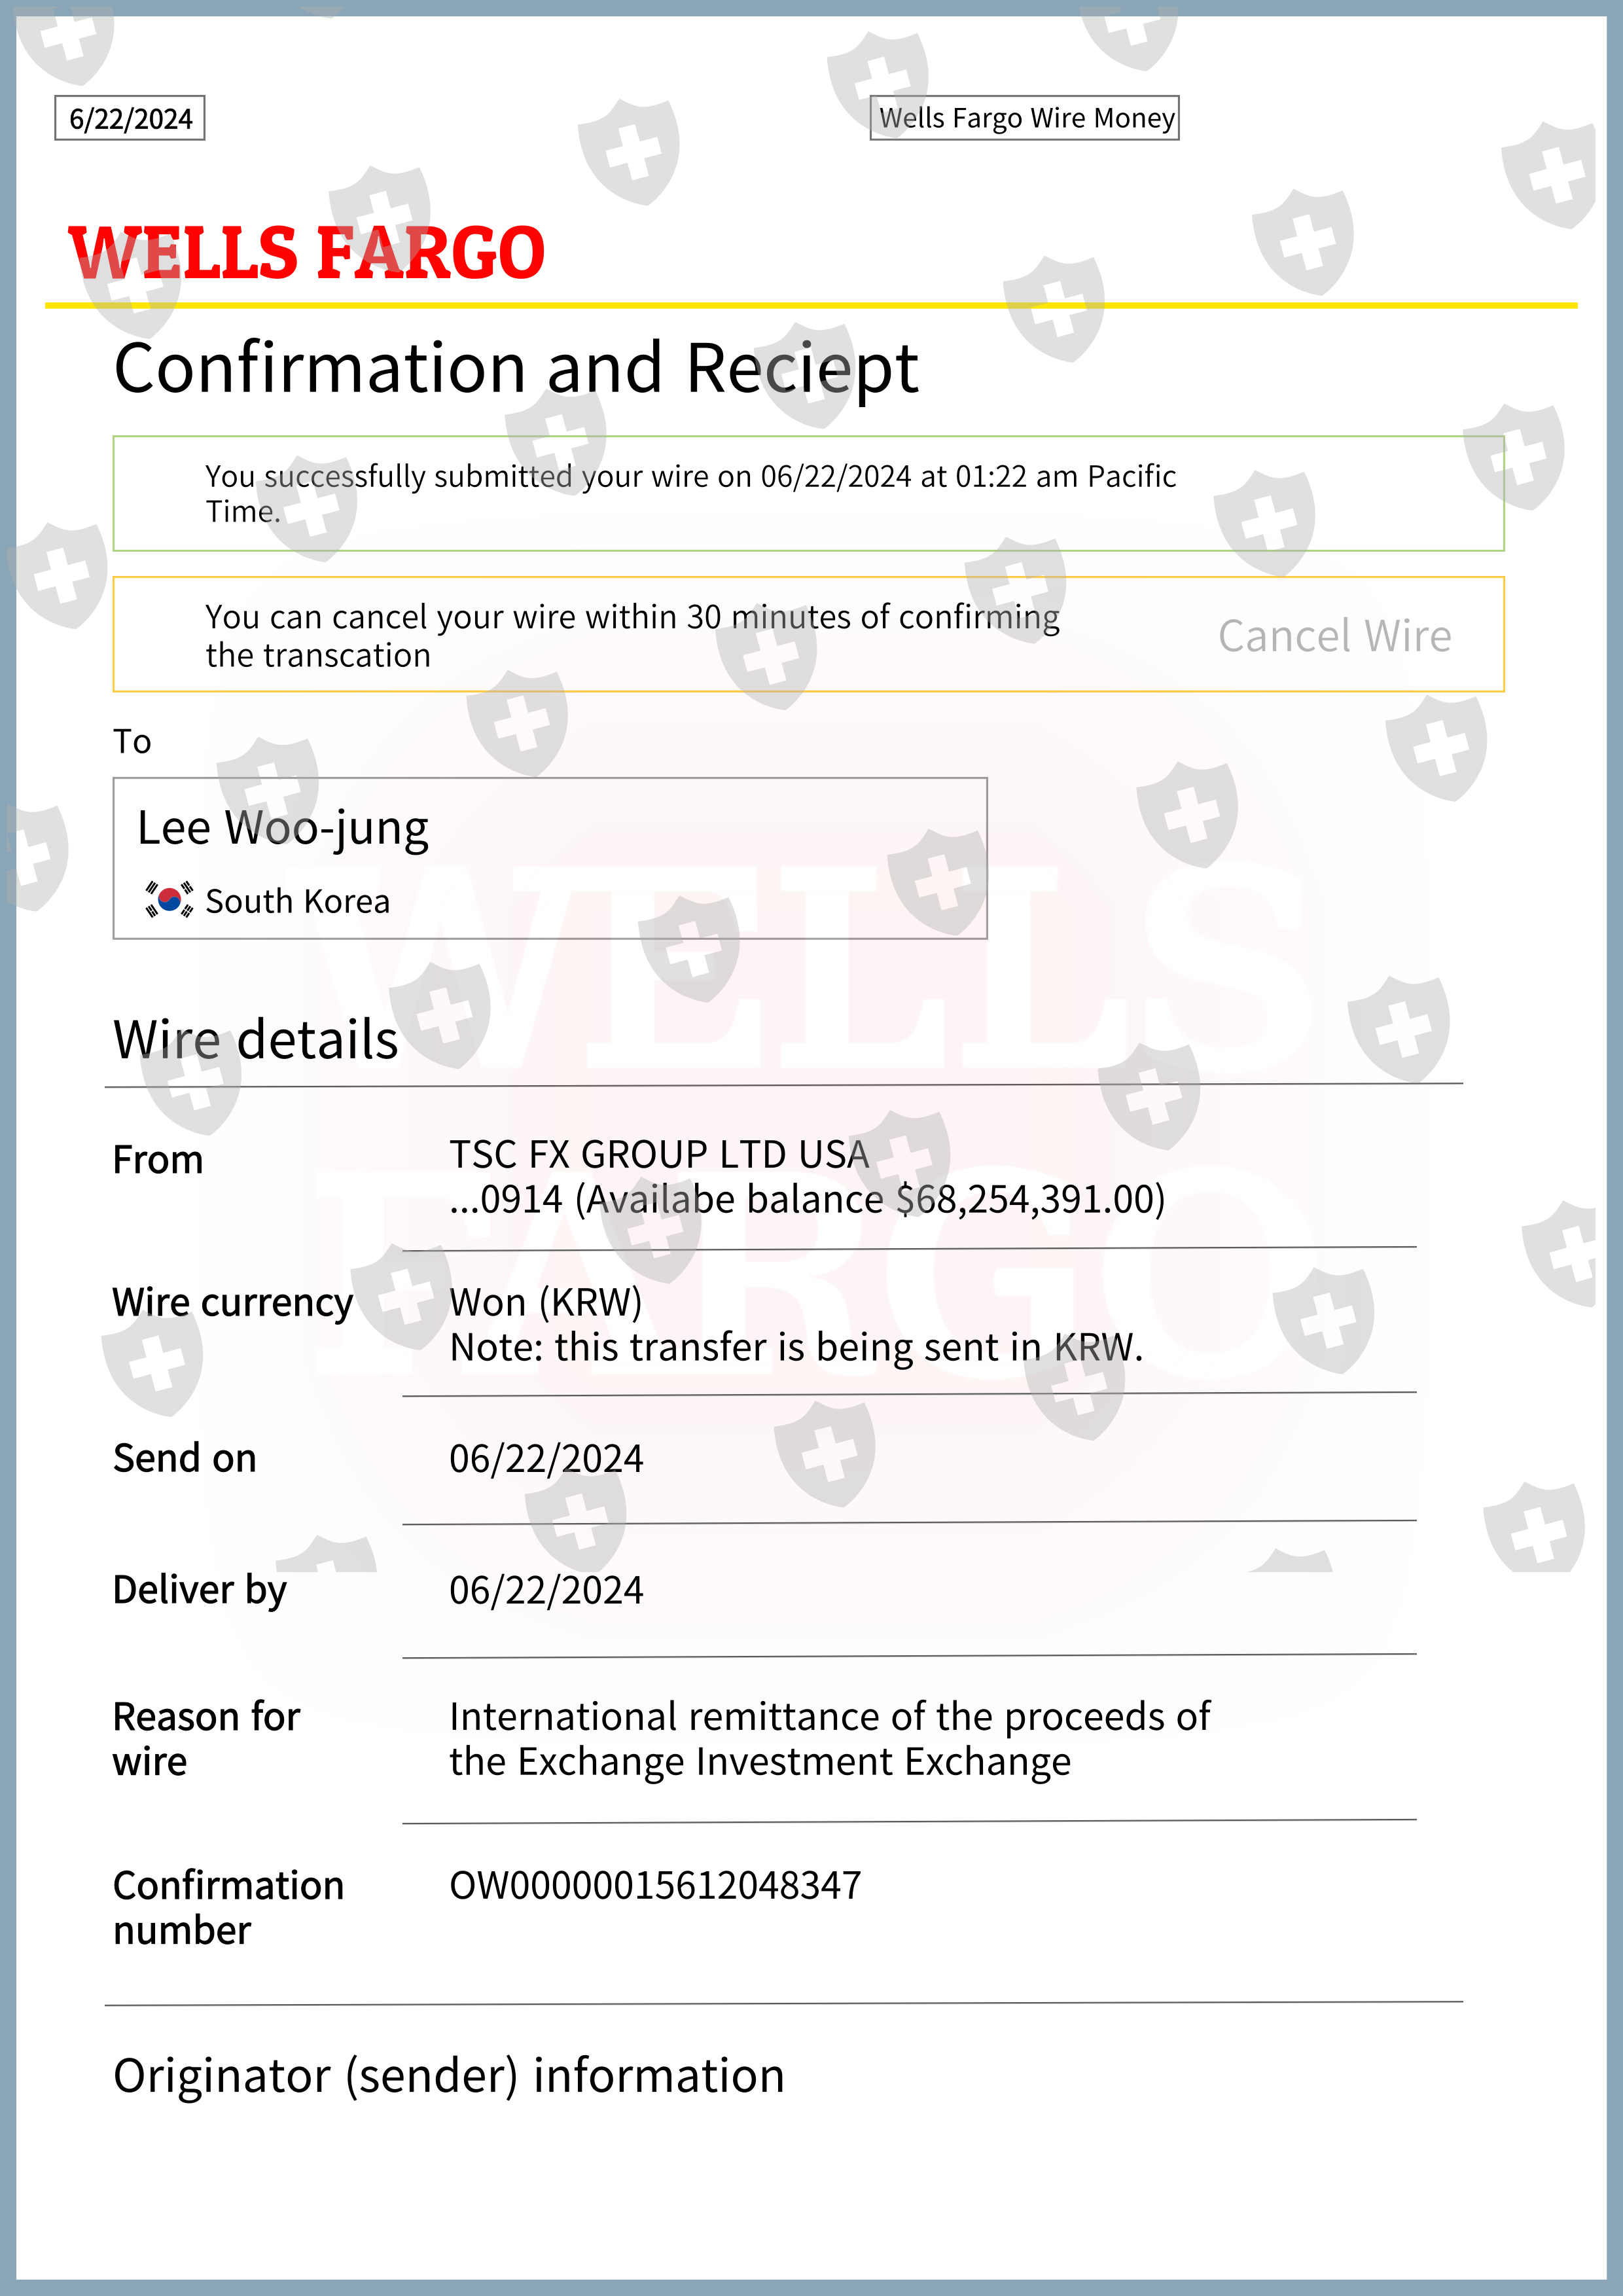The image size is (1623, 2296).
Task: Select sender TSC FX GROUP LTD USA
Action: point(659,1155)
